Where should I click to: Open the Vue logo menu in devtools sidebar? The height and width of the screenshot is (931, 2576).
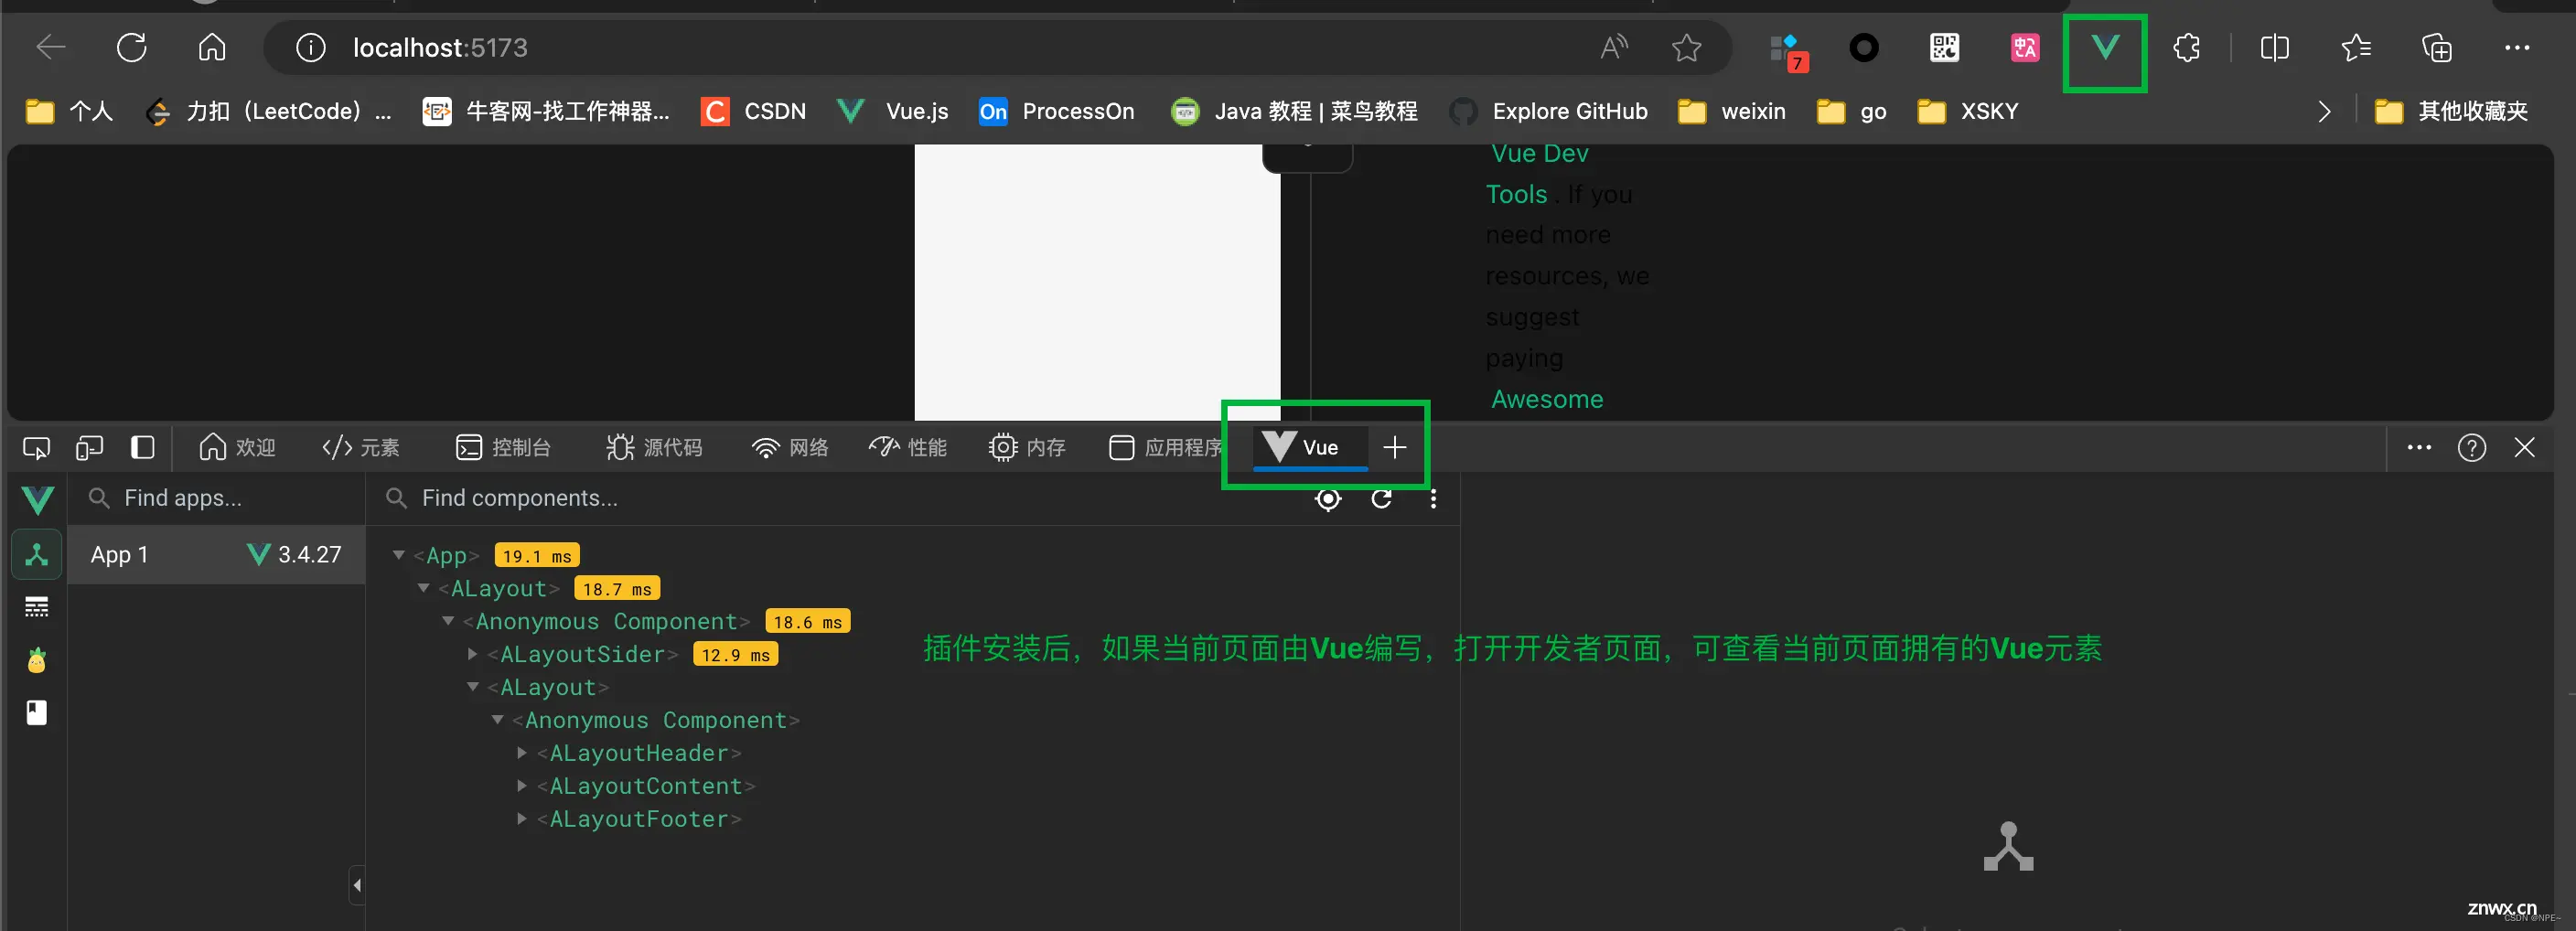[x=37, y=499]
